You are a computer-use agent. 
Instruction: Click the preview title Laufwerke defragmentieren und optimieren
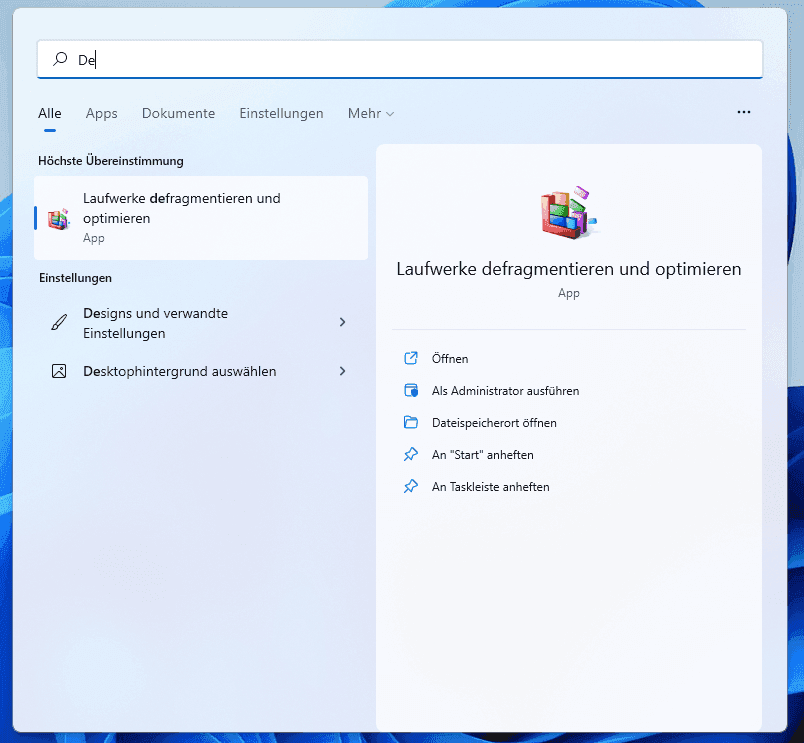pos(569,269)
